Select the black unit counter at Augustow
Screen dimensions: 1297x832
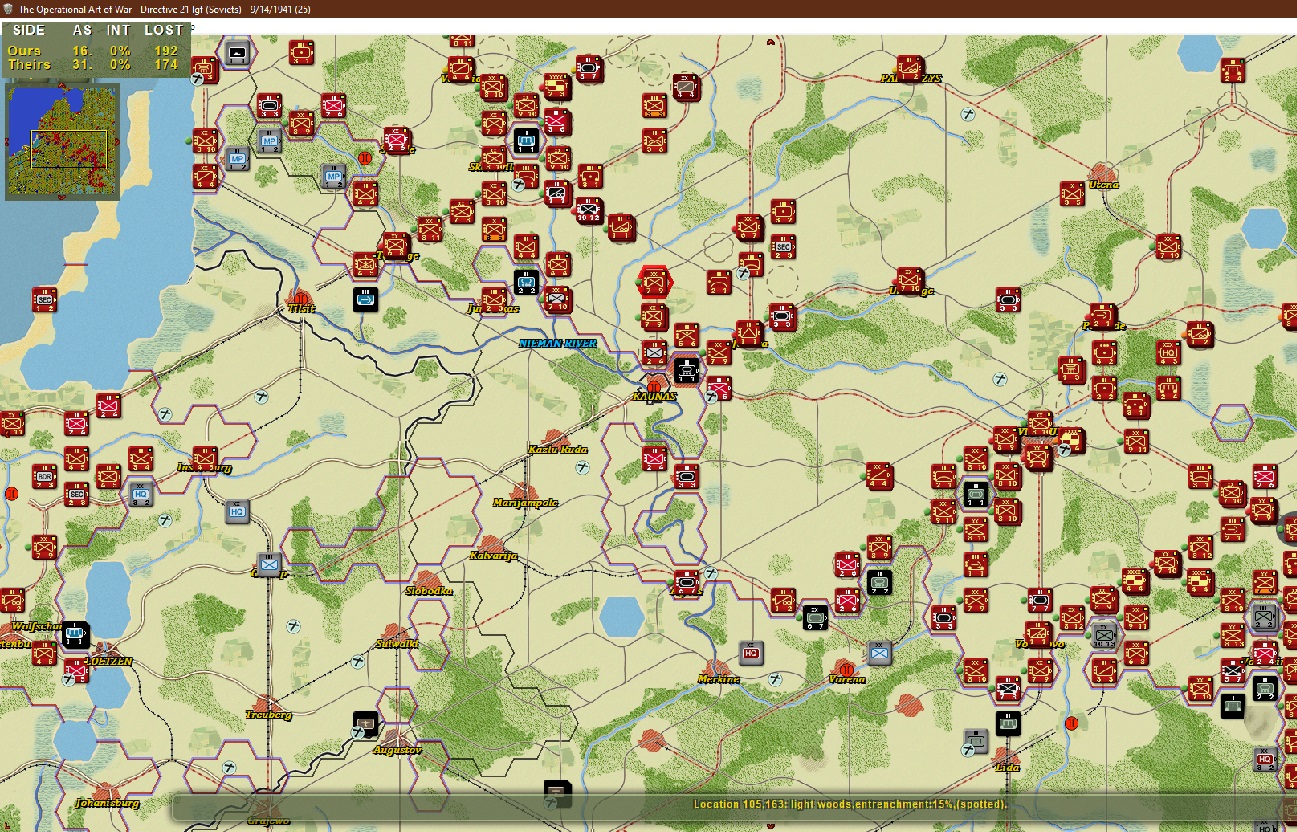pos(366,723)
